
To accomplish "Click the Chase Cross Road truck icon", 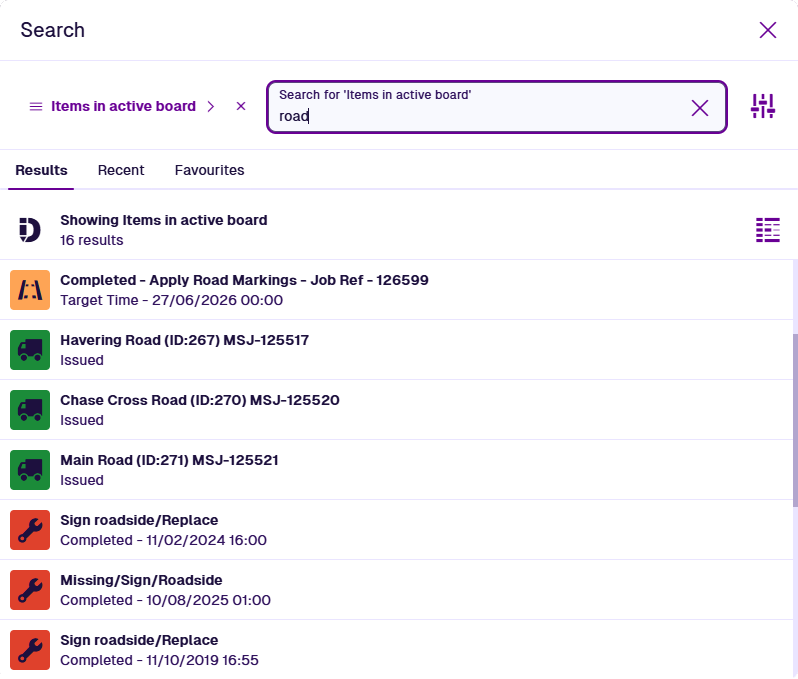I will (x=30, y=410).
